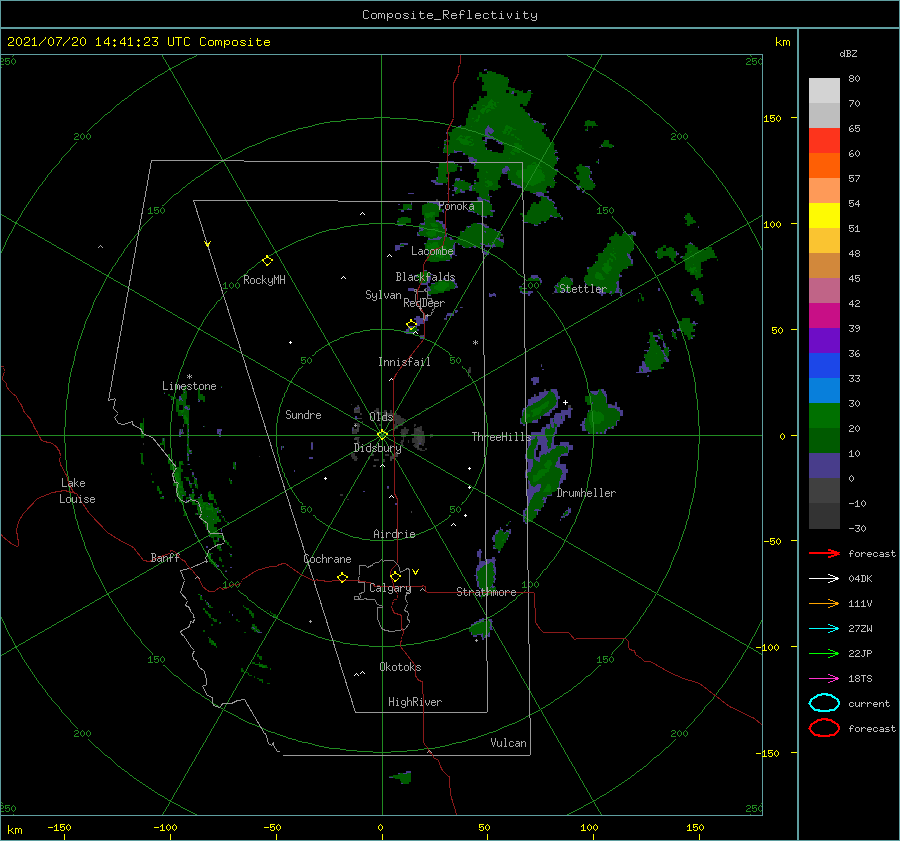Click the Lacombe town label
Screen dimensions: 900x841
[432, 251]
